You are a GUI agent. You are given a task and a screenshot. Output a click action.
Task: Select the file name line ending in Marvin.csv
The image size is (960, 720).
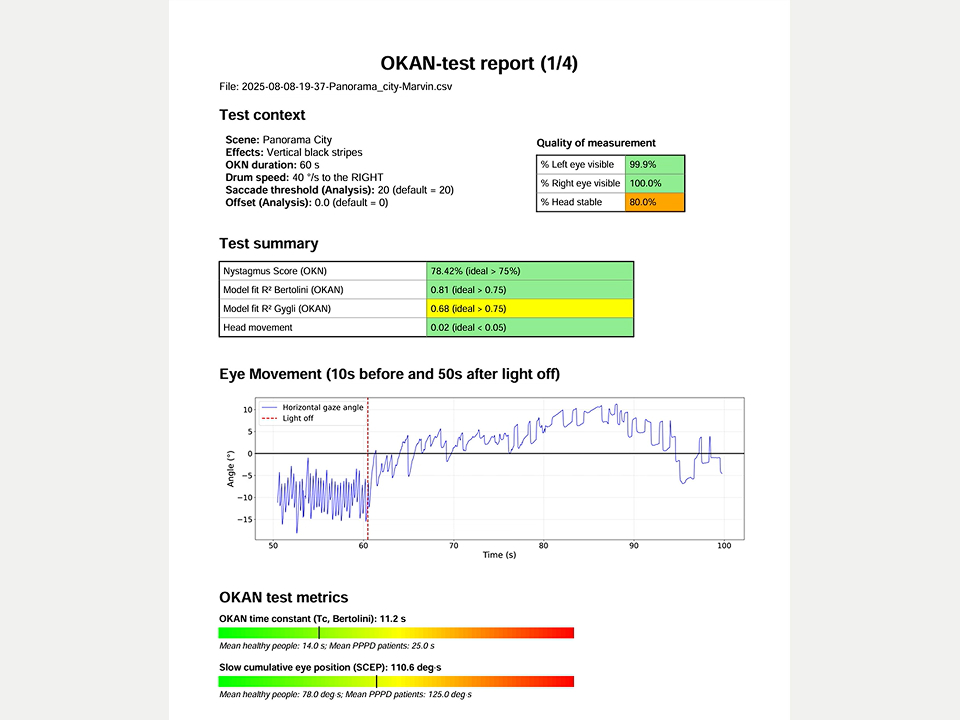(336, 86)
